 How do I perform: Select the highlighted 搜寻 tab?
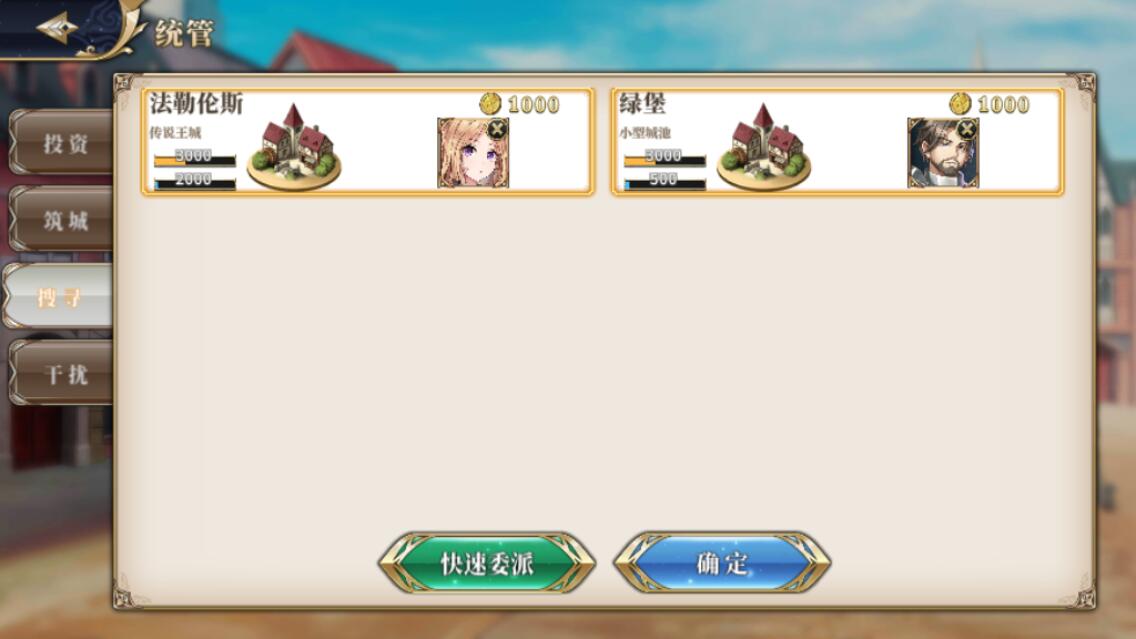[58, 296]
